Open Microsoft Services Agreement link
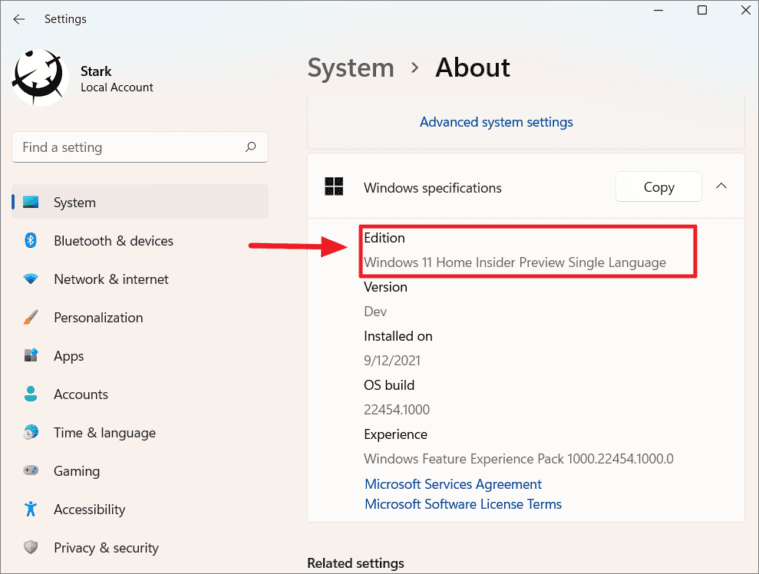759x574 pixels. (x=453, y=484)
